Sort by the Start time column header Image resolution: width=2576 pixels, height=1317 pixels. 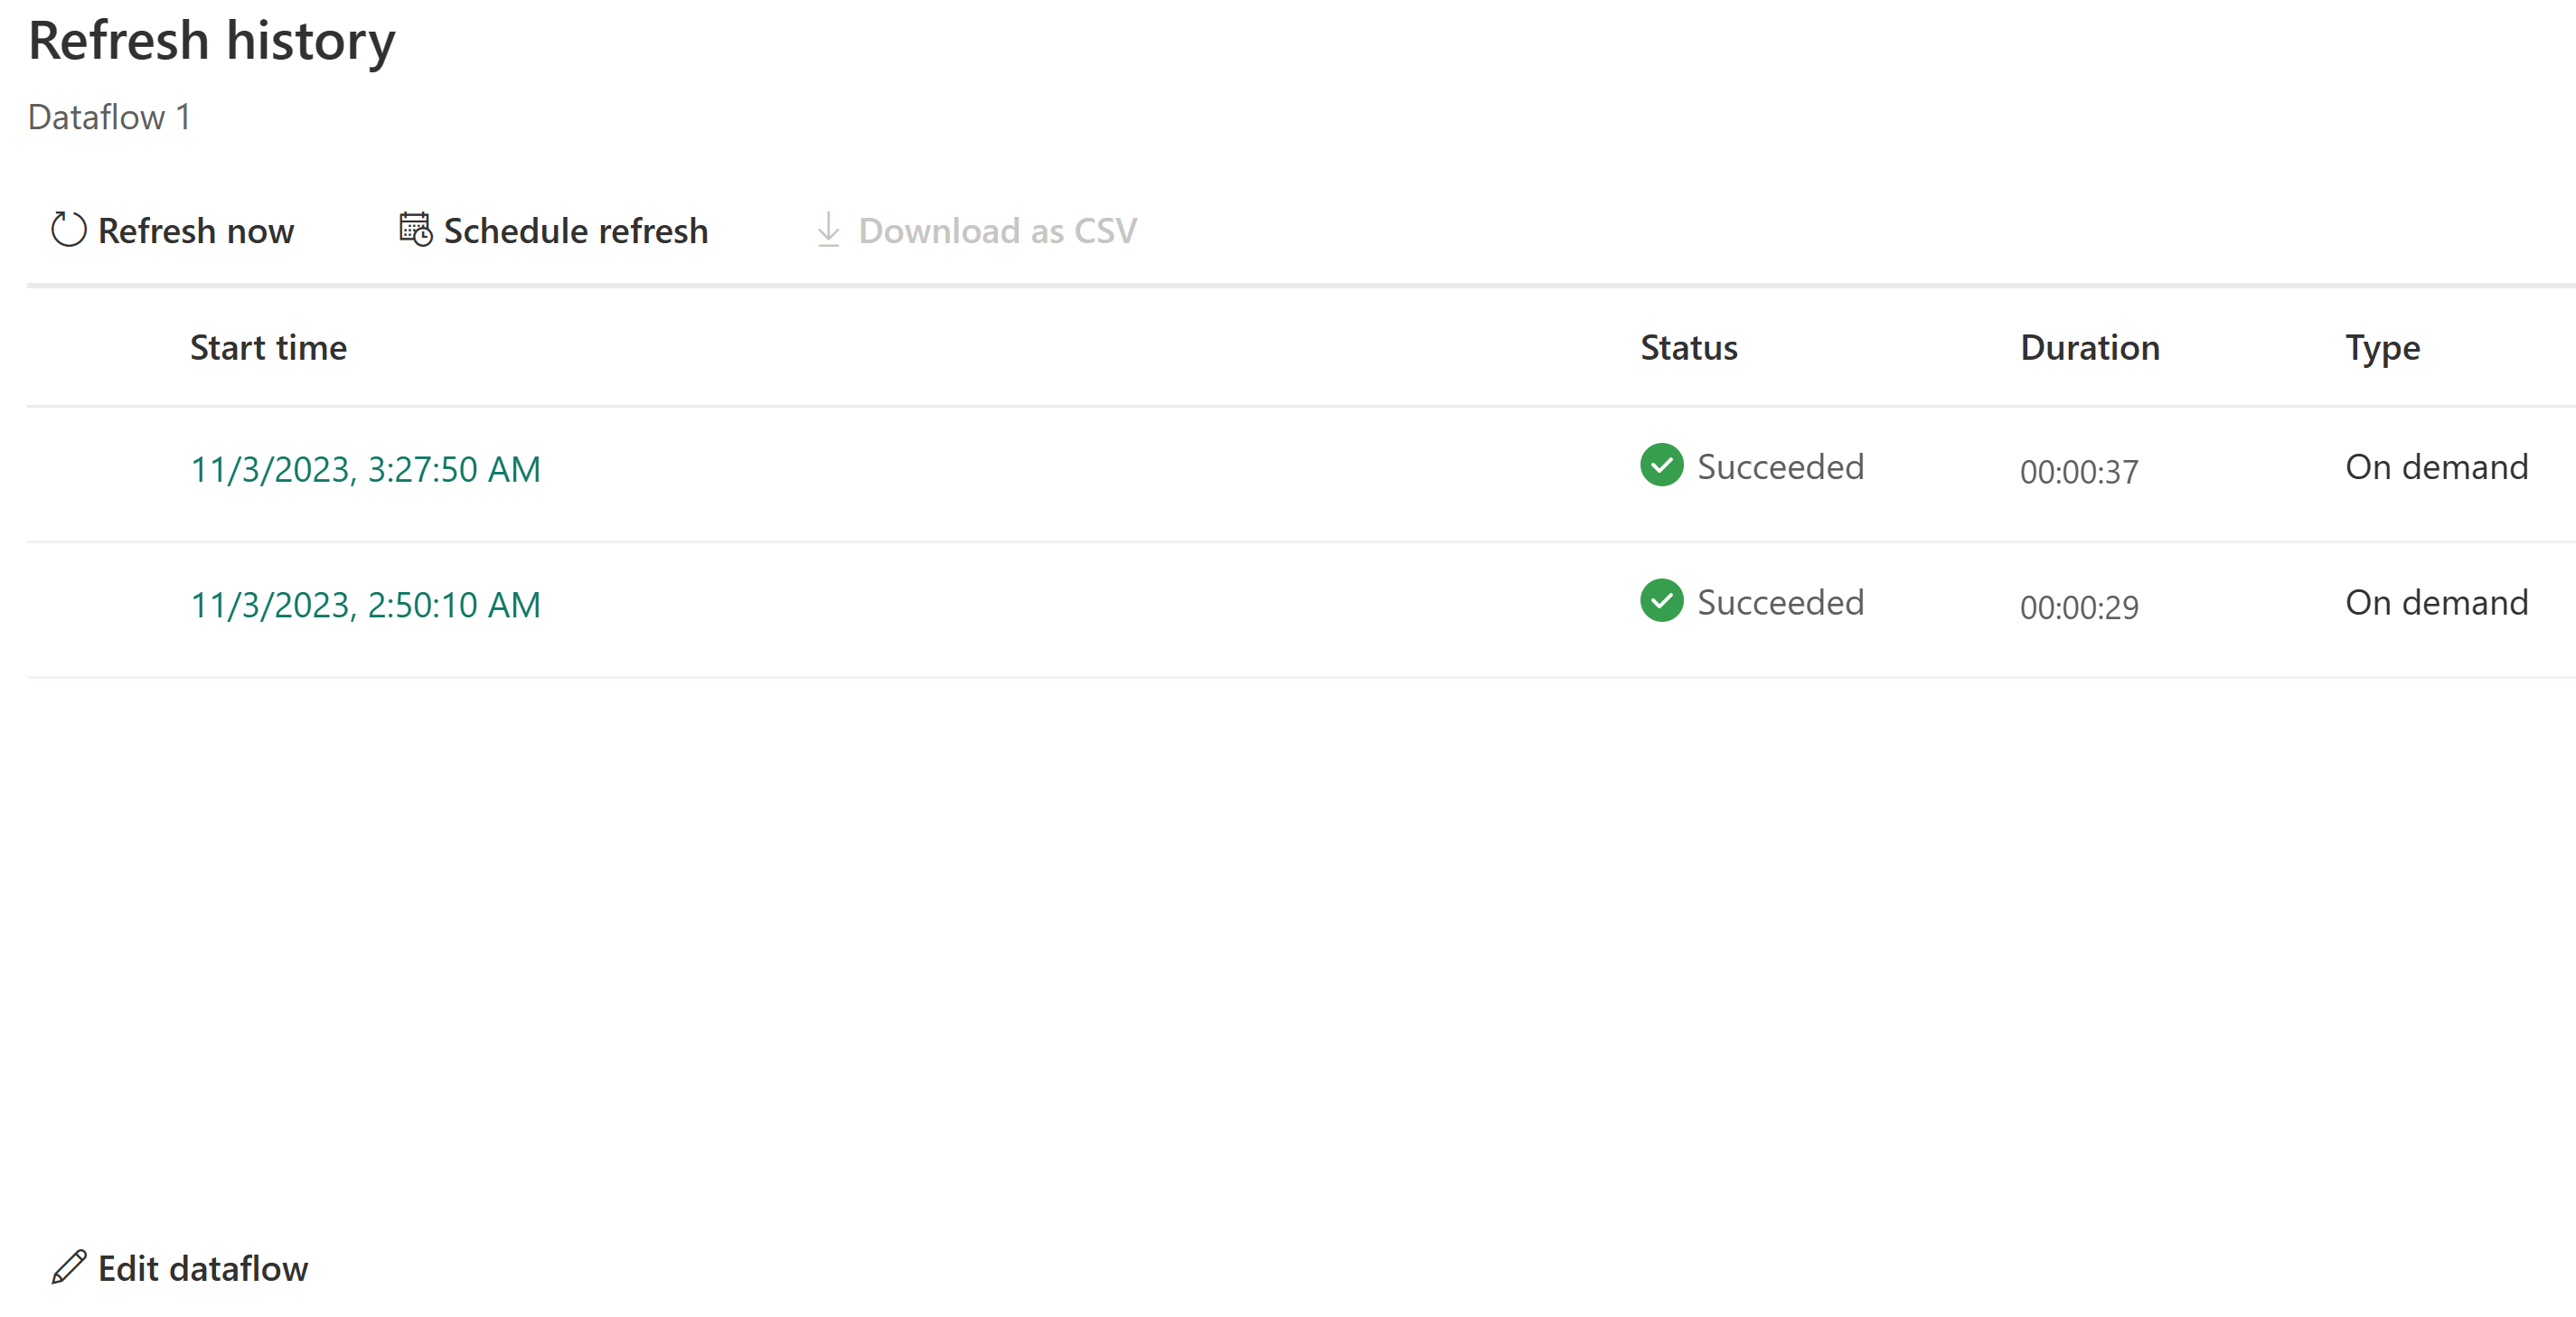[x=268, y=348]
